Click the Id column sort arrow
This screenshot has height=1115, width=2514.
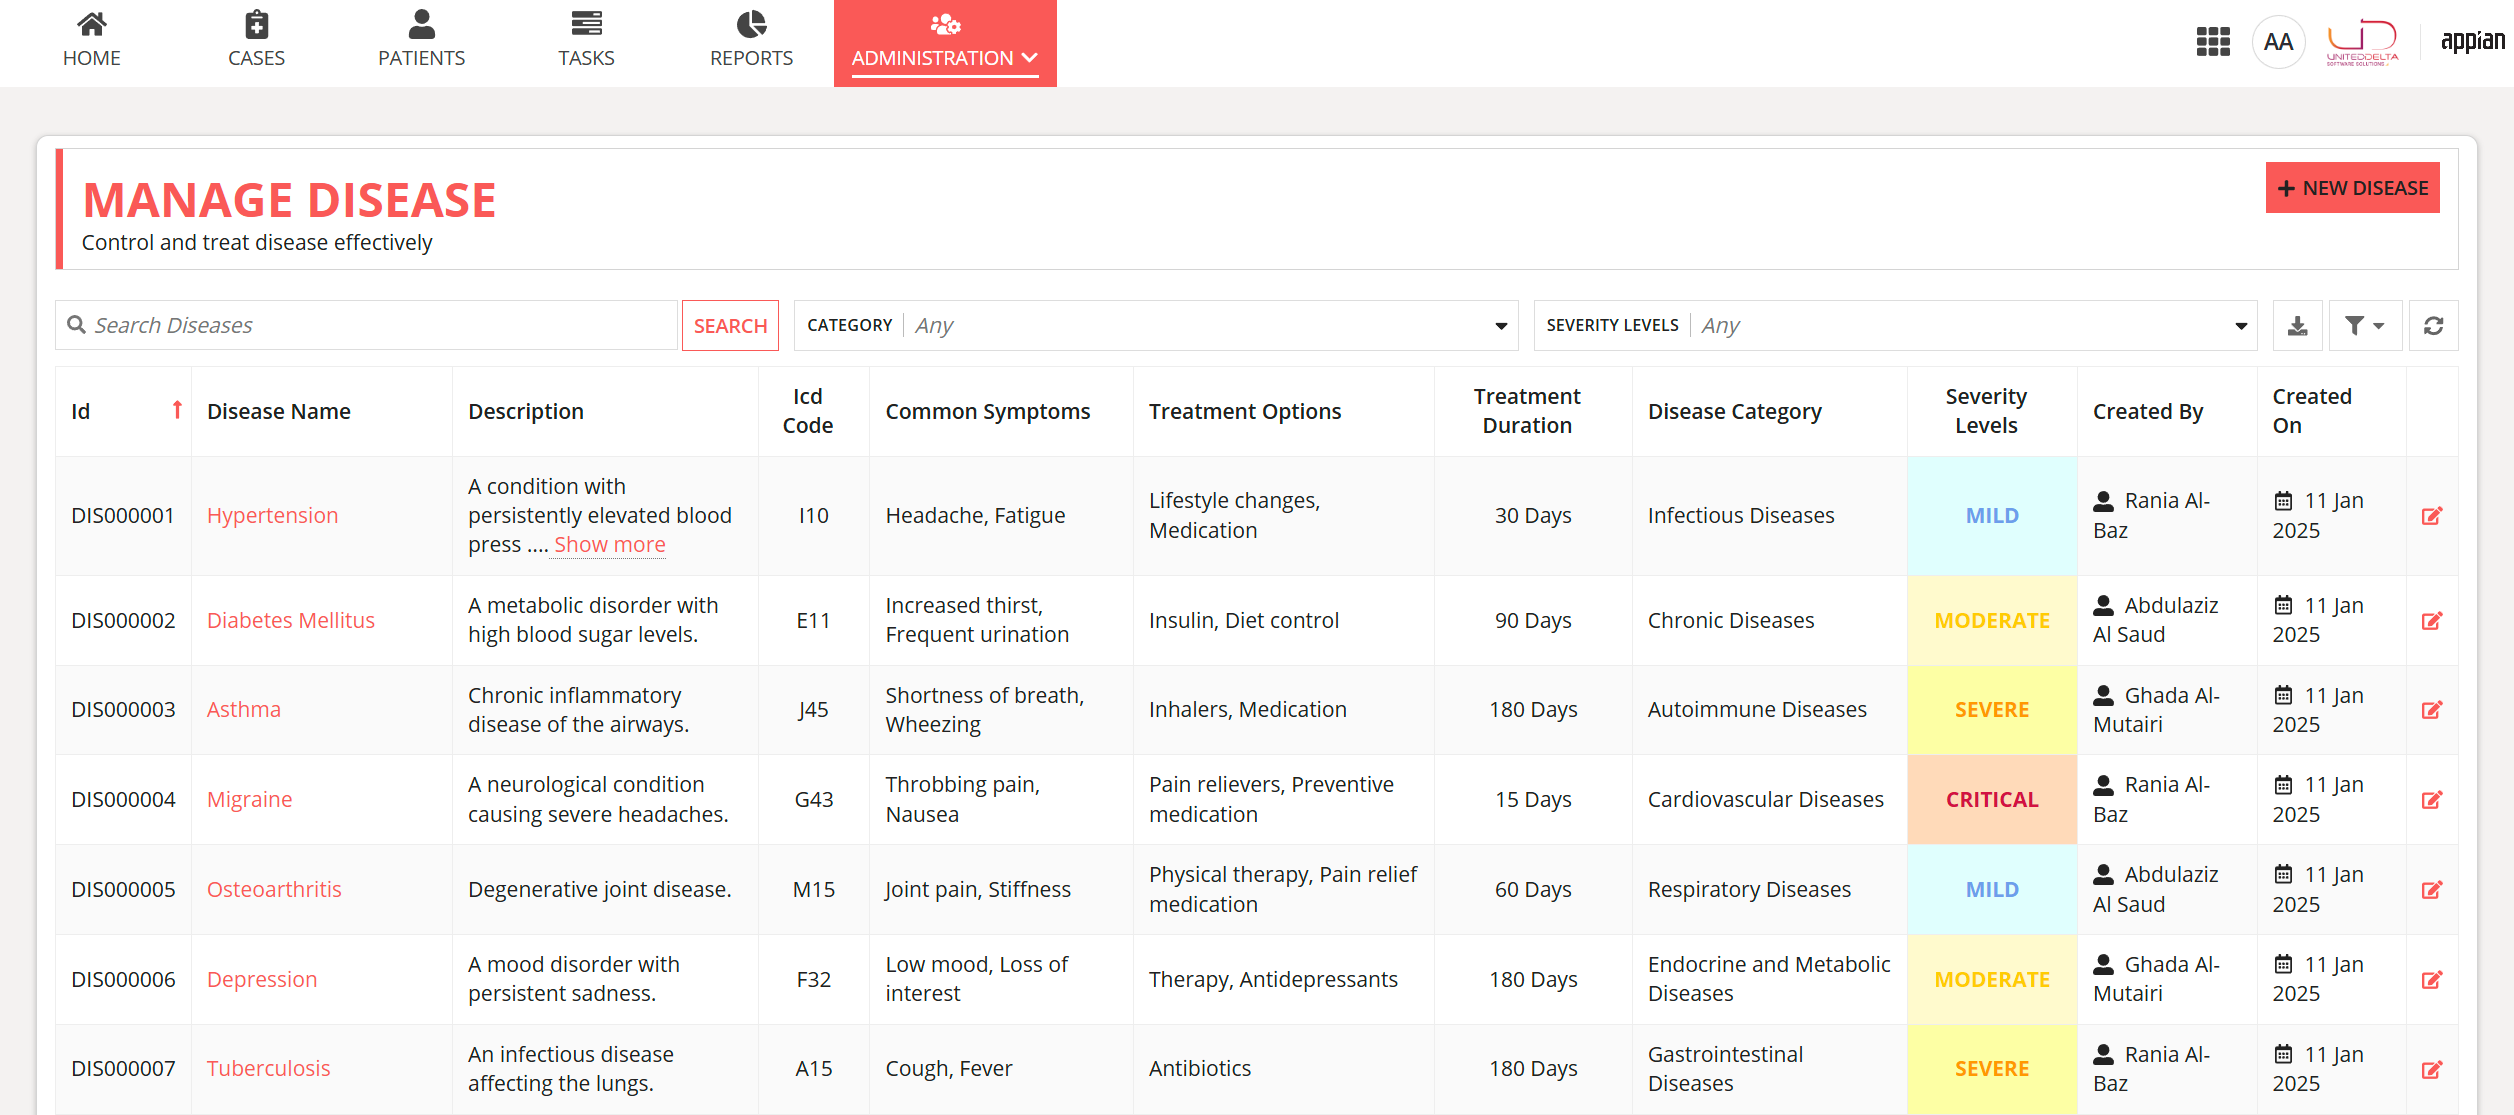coord(177,410)
